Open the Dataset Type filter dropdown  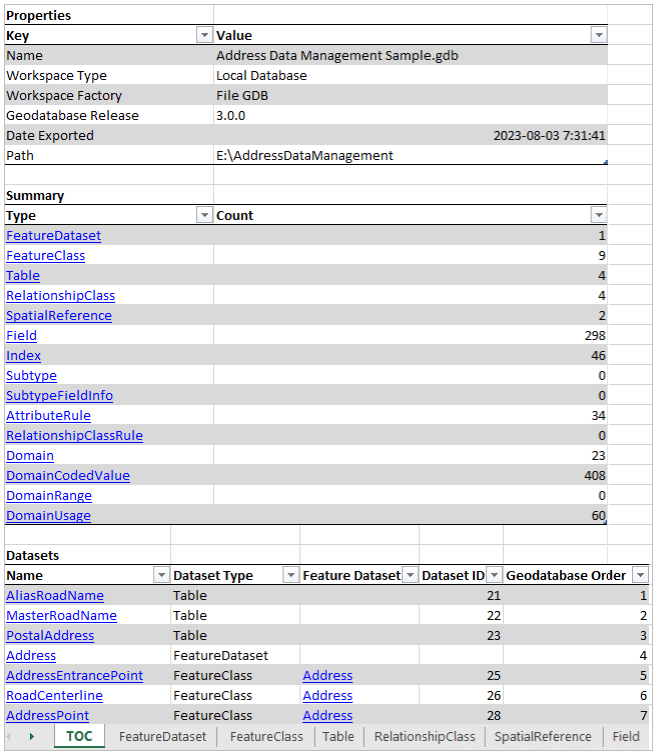click(291, 575)
